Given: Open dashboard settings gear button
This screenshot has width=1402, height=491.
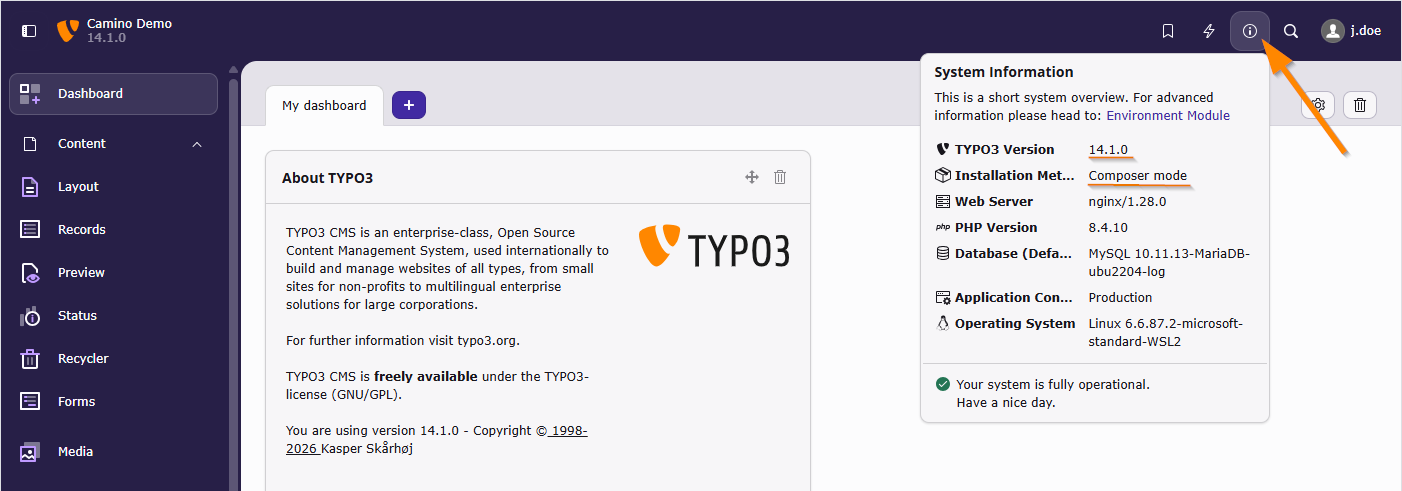Looking at the screenshot, I should (x=1319, y=105).
